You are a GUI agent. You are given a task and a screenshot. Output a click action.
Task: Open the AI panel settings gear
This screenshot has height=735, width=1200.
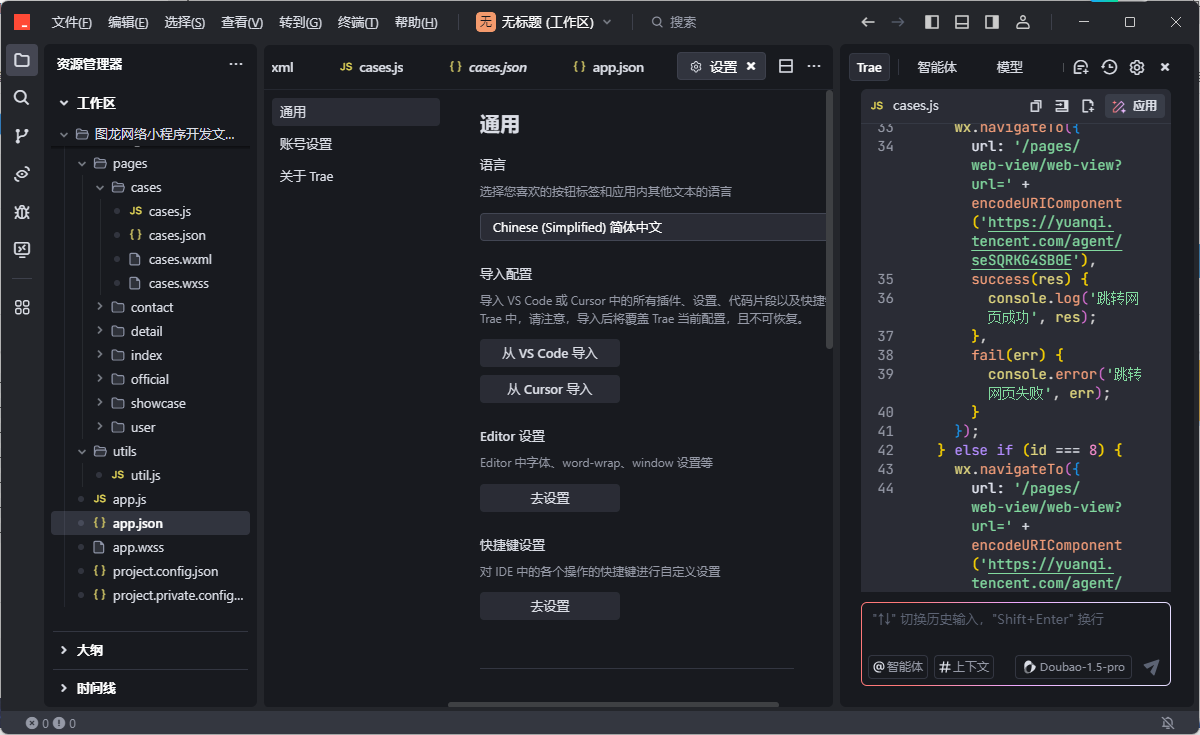1137,67
